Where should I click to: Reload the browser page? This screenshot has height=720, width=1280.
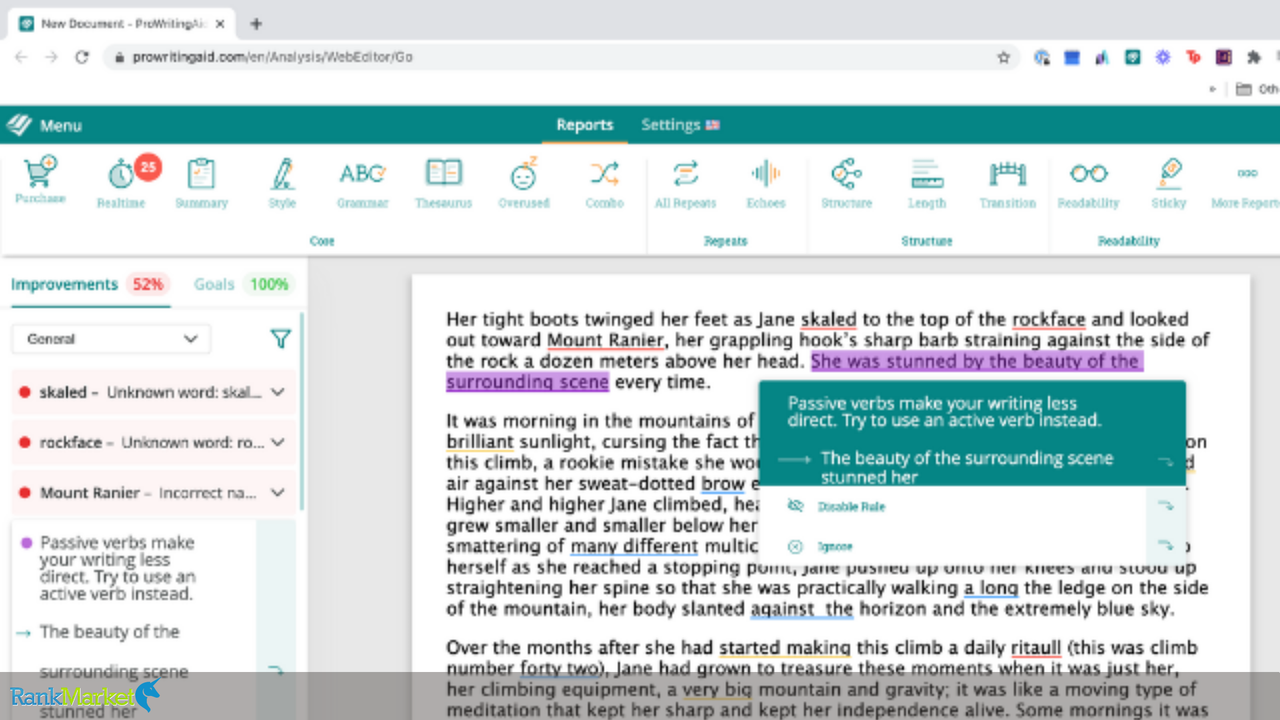(82, 57)
